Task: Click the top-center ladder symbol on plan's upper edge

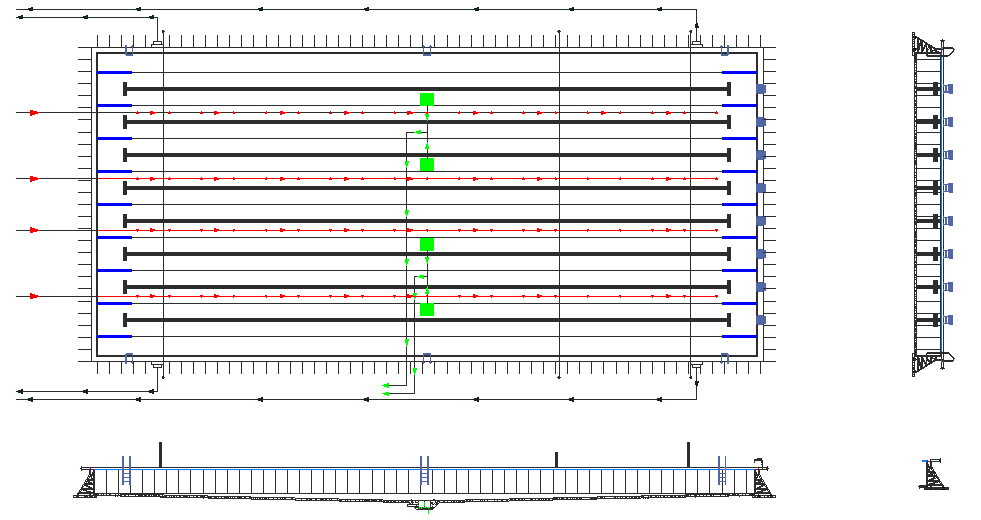Action: [x=427, y=50]
